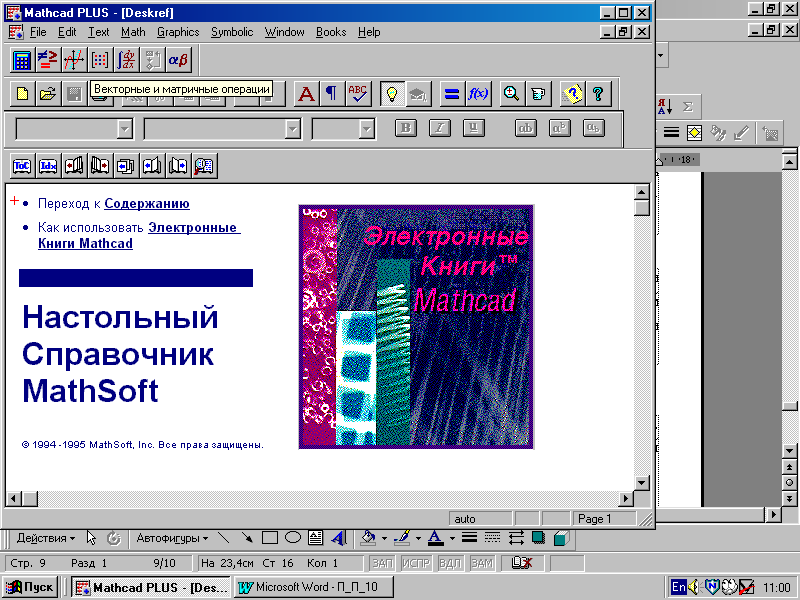Click the Пуск start button
The width and height of the screenshot is (800, 600).
(x=31, y=587)
